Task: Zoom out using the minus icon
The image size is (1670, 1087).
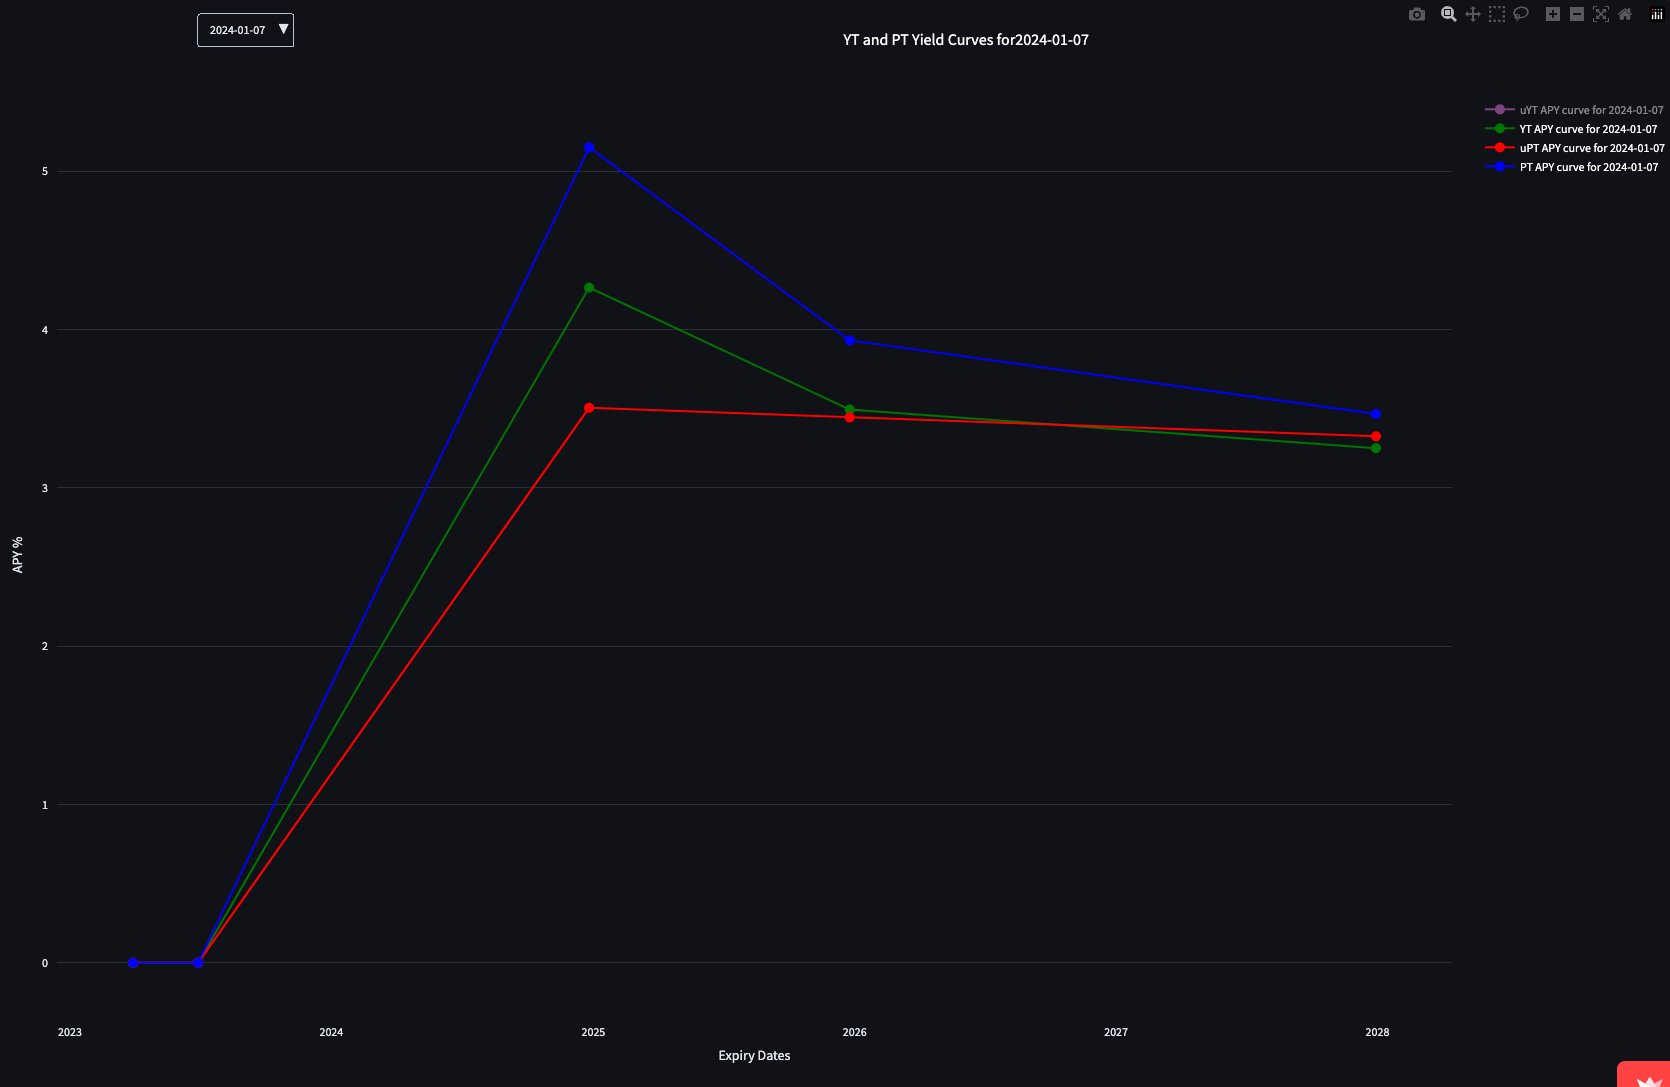Action: (1577, 14)
